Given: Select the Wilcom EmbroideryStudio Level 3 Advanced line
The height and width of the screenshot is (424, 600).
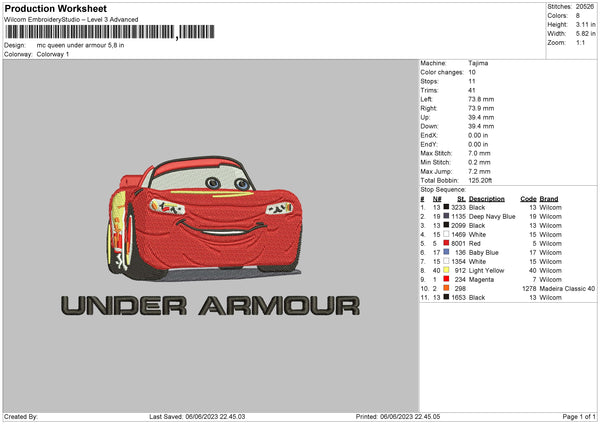Looking at the screenshot, I should click(71, 20).
